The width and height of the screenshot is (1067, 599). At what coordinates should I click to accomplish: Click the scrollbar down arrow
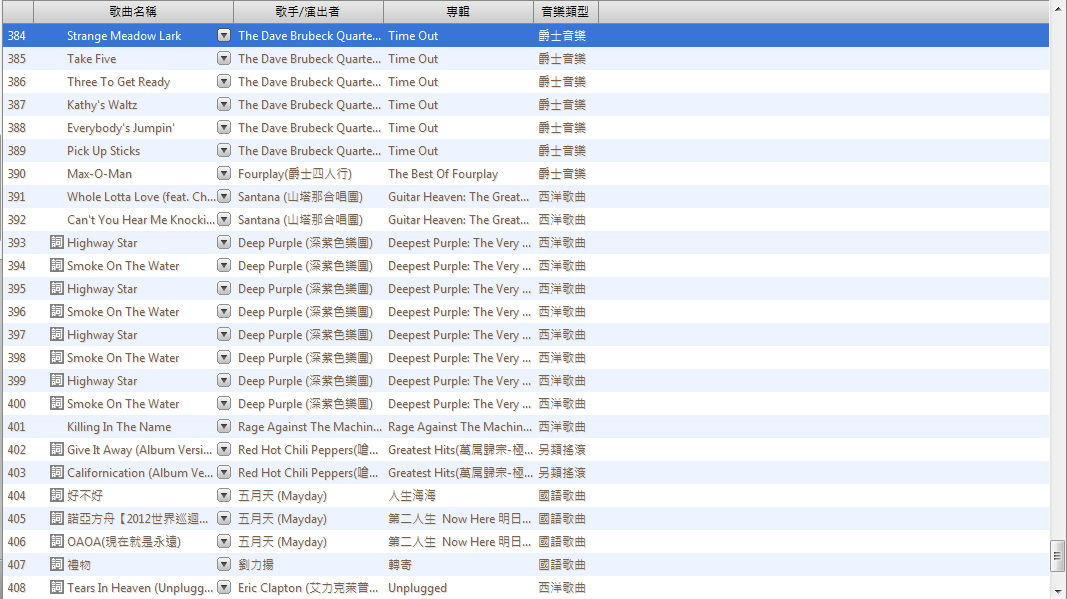(x=1057, y=592)
